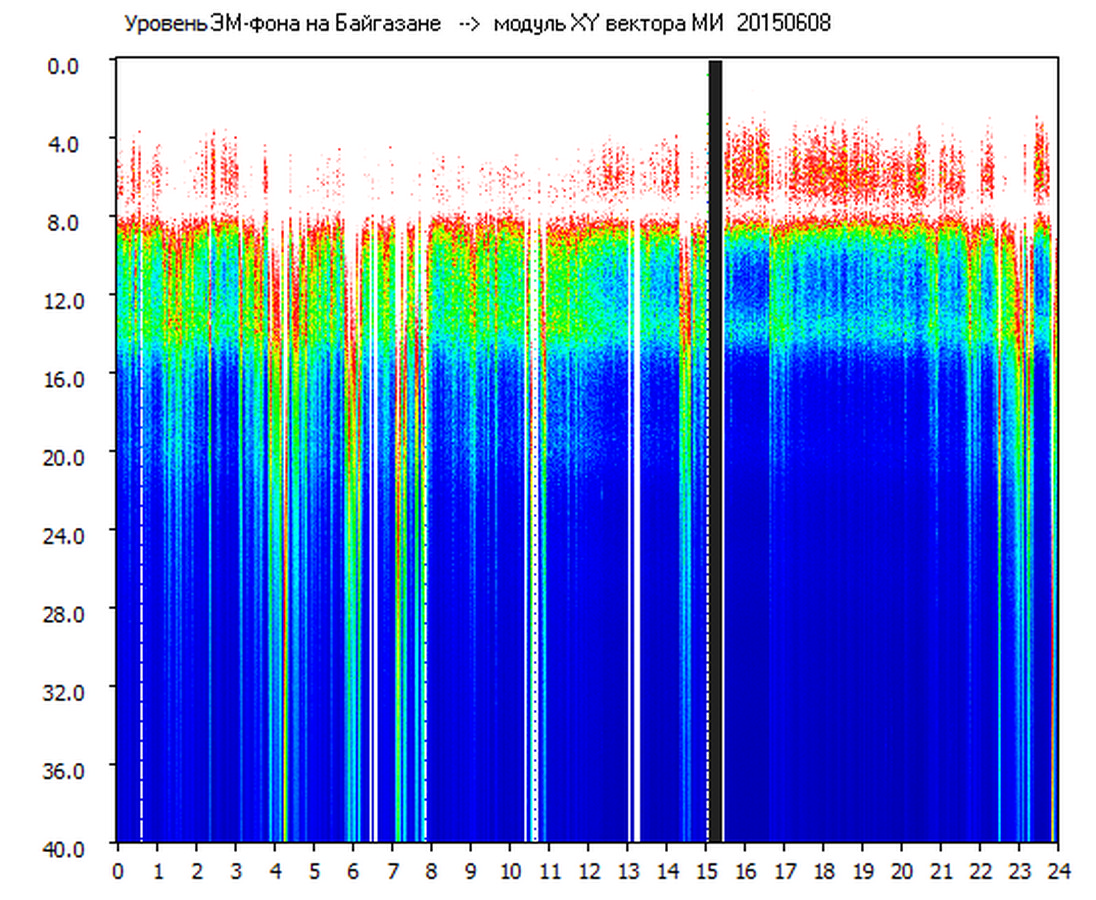Image resolution: width=1096 pixels, height=900 pixels.
Task: Click the x-axis hour label "14"
Action: coord(668,871)
